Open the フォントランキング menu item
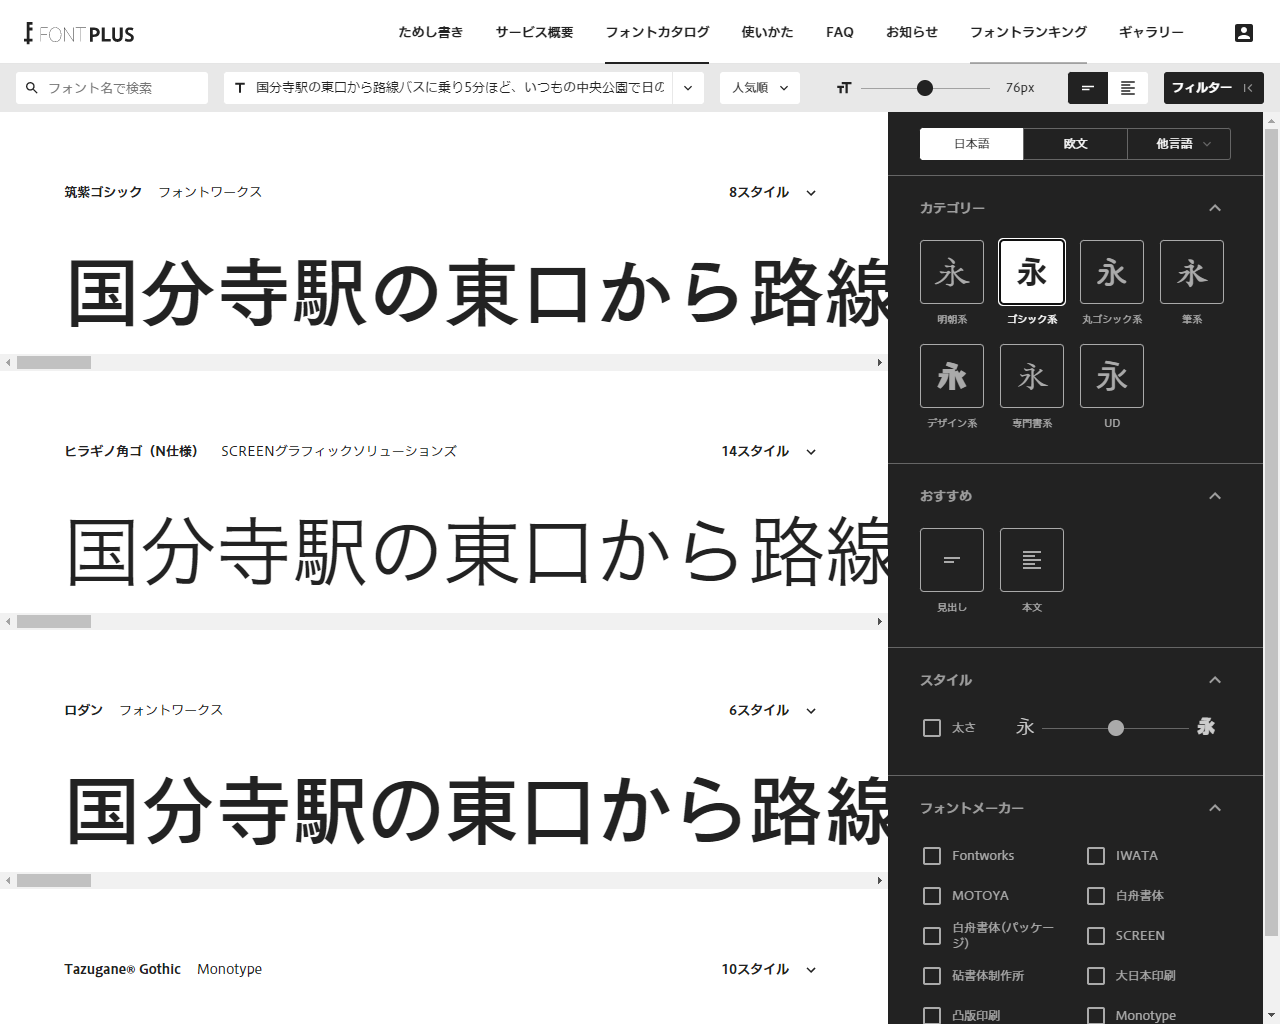 (x=1028, y=32)
